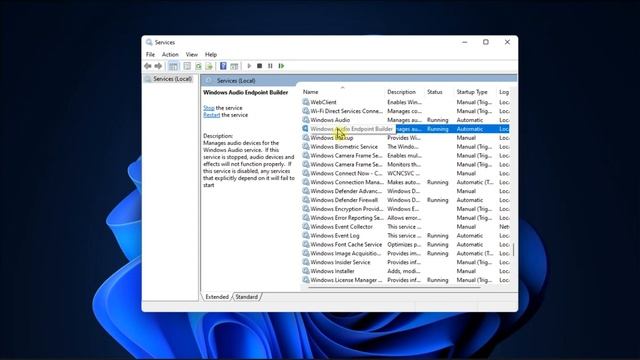Select the Windows Event Log row
This screenshot has width=640, height=360.
point(405,236)
